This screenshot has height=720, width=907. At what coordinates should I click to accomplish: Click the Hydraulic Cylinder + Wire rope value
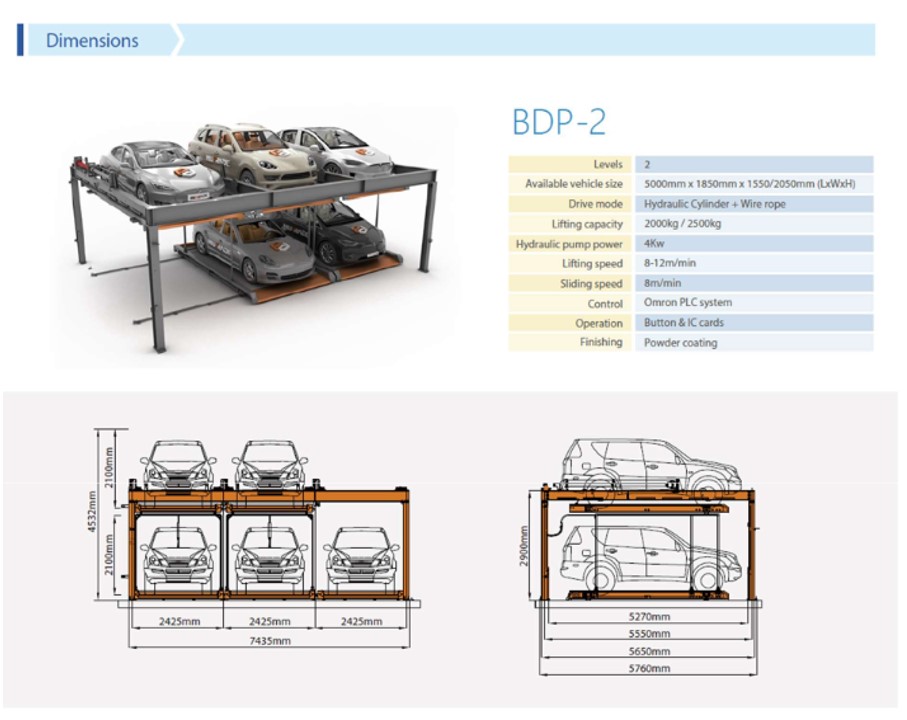714,204
